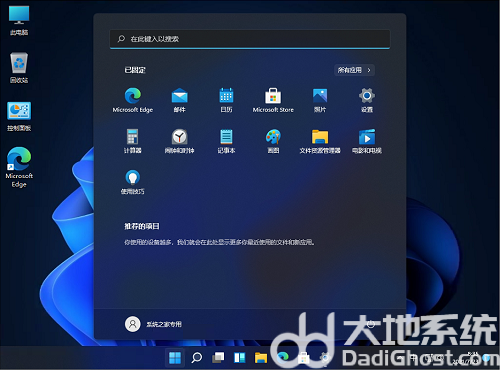This screenshot has width=500, height=370.
Task: Launch Paint (画图) from pinned apps
Action: 273,141
